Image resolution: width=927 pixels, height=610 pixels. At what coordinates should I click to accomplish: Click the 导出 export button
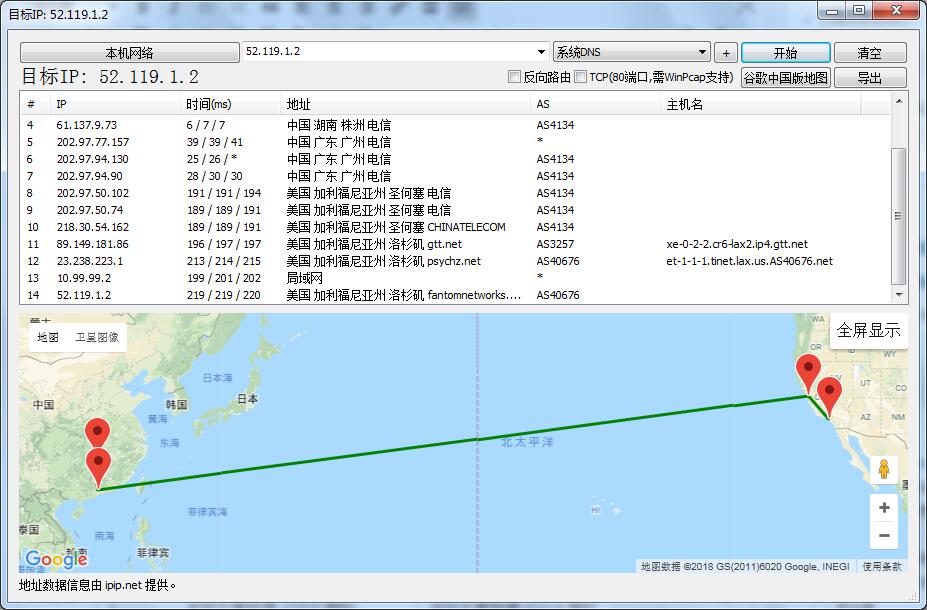coord(868,77)
